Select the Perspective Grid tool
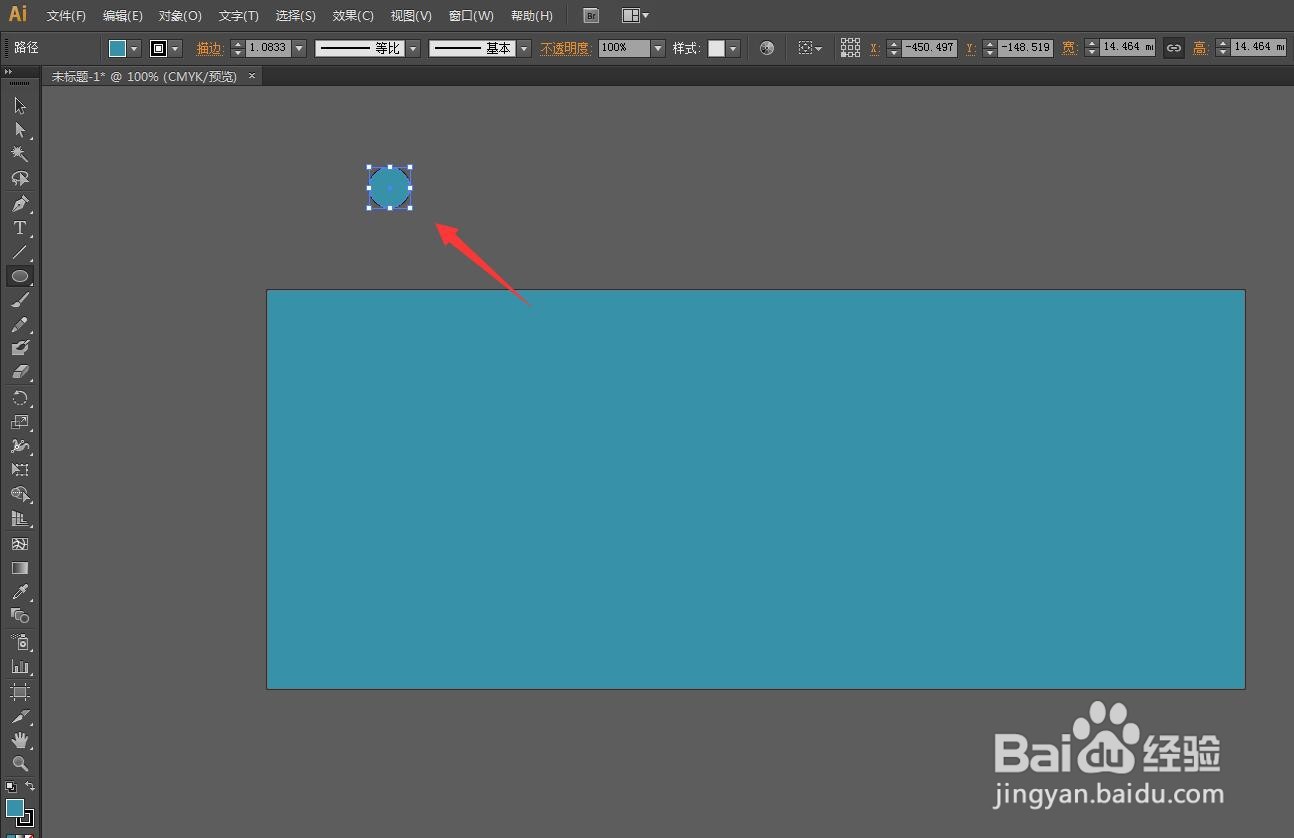The height and width of the screenshot is (838, 1294). point(20,519)
